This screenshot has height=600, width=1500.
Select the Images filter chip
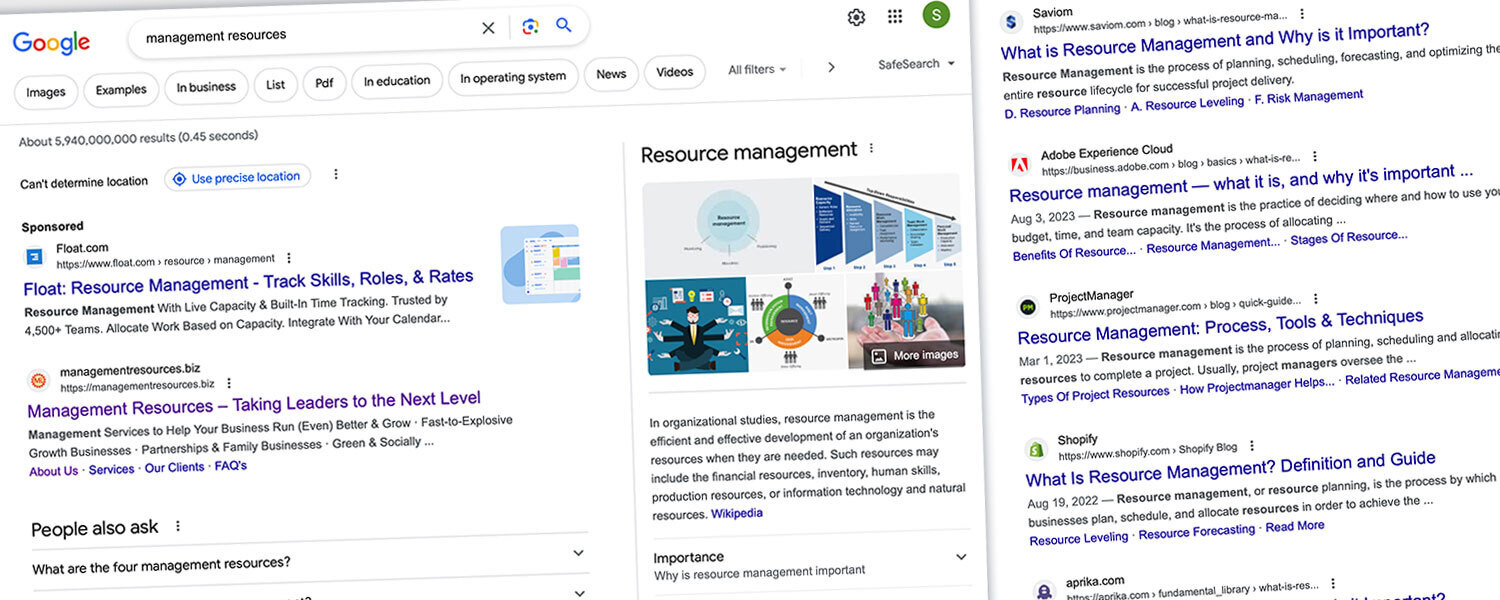pos(46,92)
